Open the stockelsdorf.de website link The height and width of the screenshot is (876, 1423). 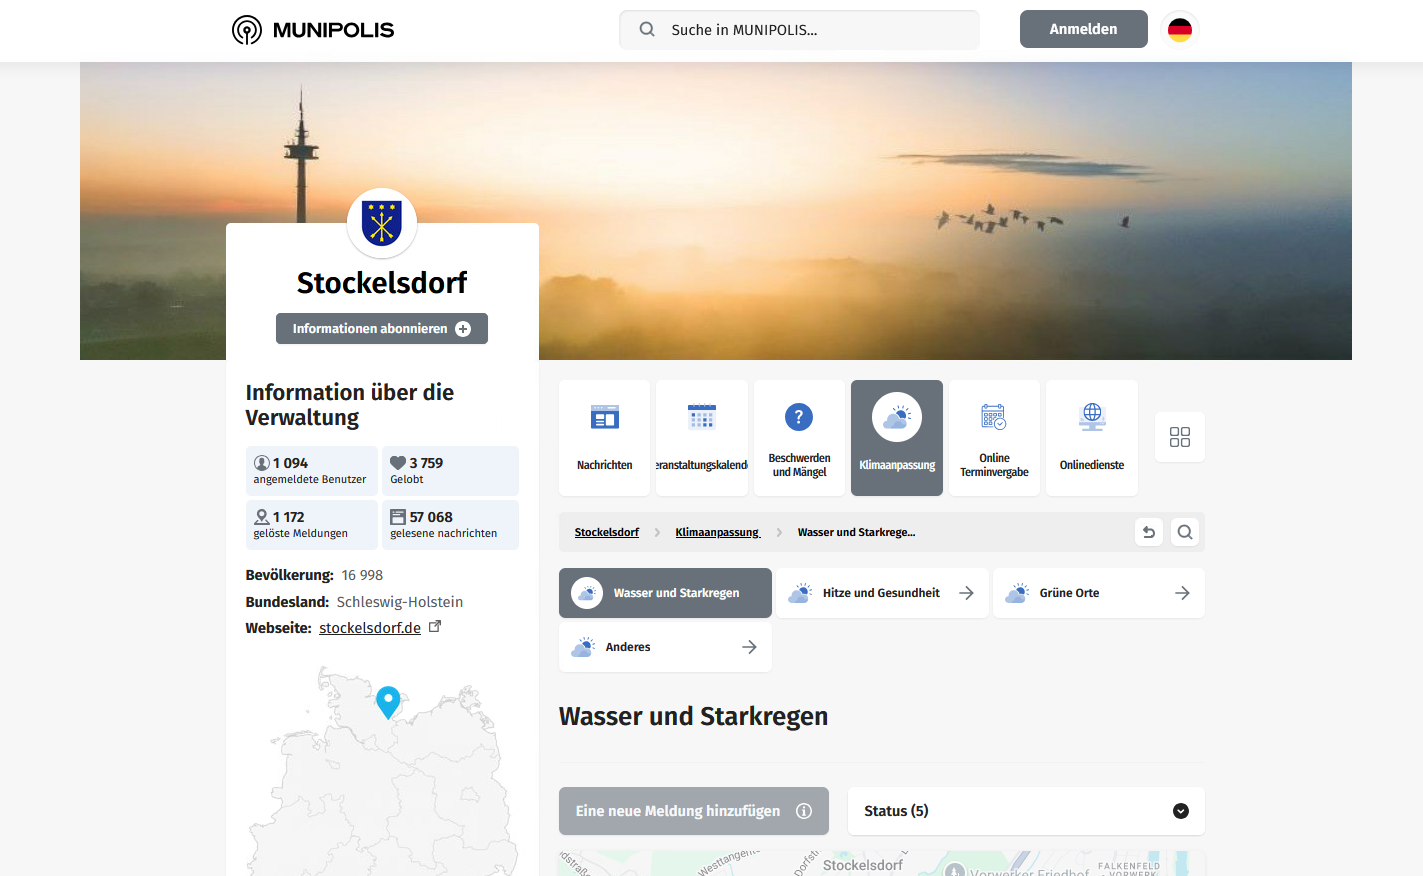coord(370,628)
